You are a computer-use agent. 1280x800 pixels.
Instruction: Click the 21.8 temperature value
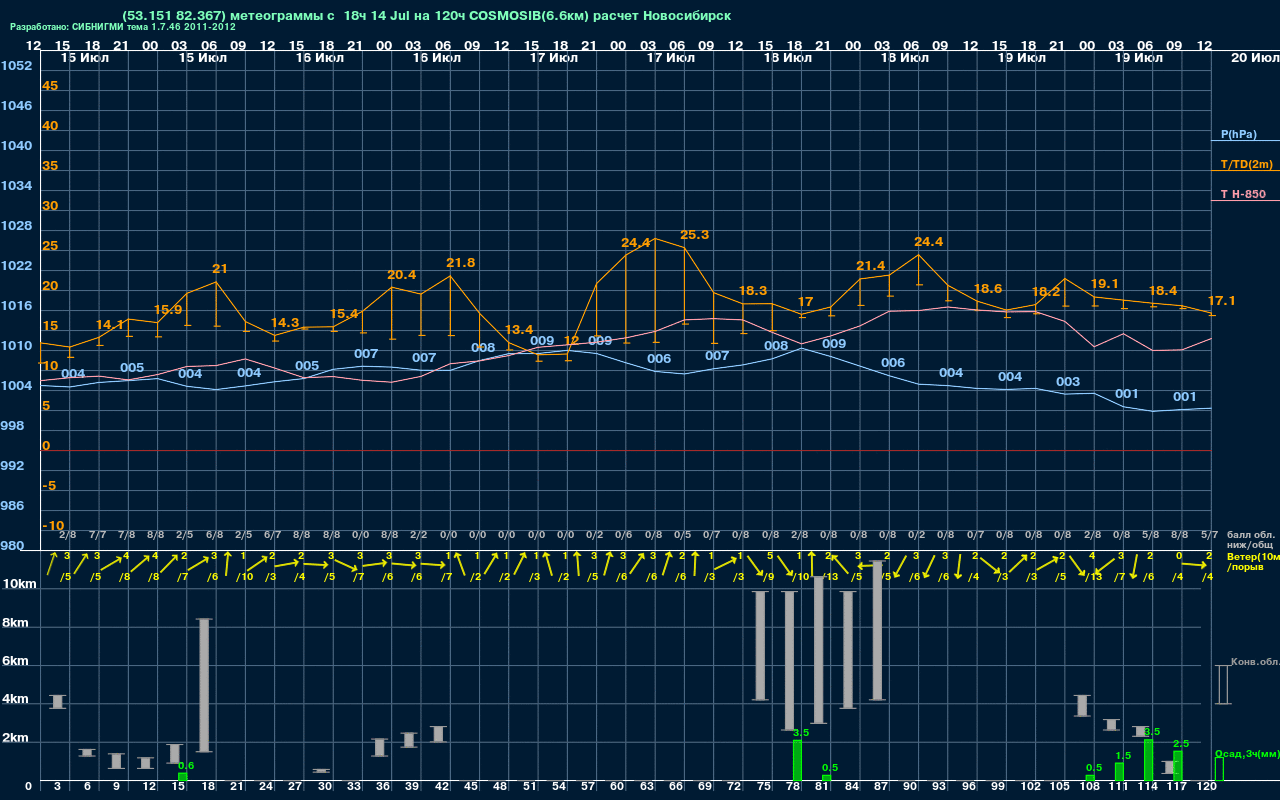click(x=461, y=263)
